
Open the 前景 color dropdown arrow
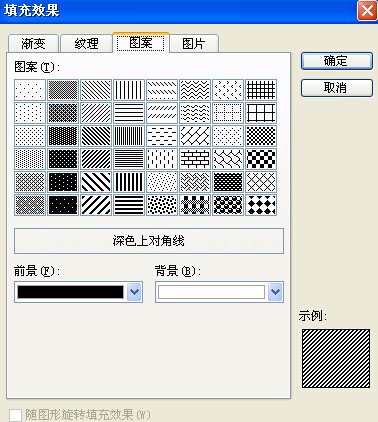(x=134, y=292)
